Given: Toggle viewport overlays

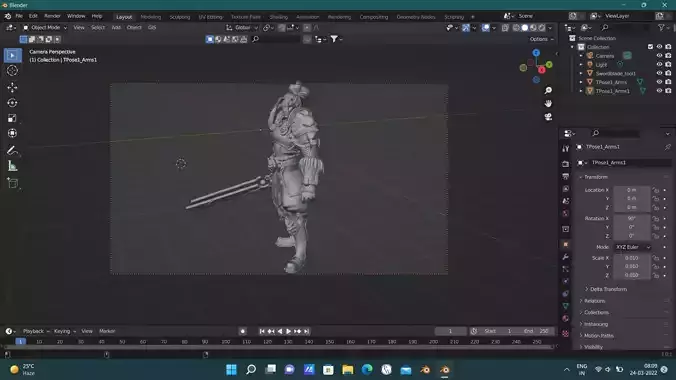Looking at the screenshot, I should [485, 28].
